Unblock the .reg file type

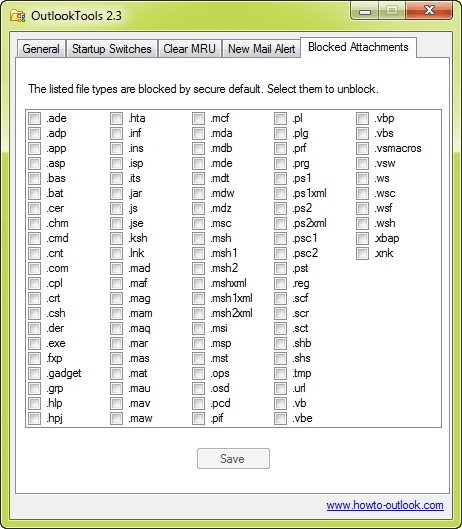point(280,283)
